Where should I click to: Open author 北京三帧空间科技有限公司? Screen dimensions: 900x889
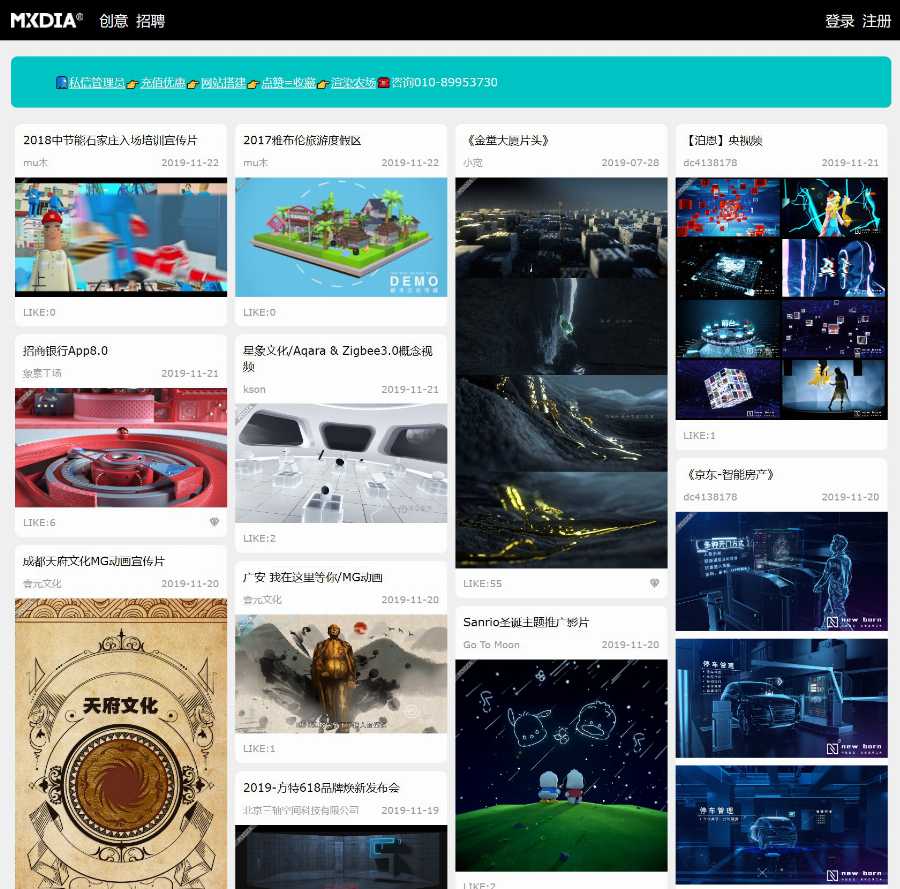pyautogui.click(x=301, y=810)
